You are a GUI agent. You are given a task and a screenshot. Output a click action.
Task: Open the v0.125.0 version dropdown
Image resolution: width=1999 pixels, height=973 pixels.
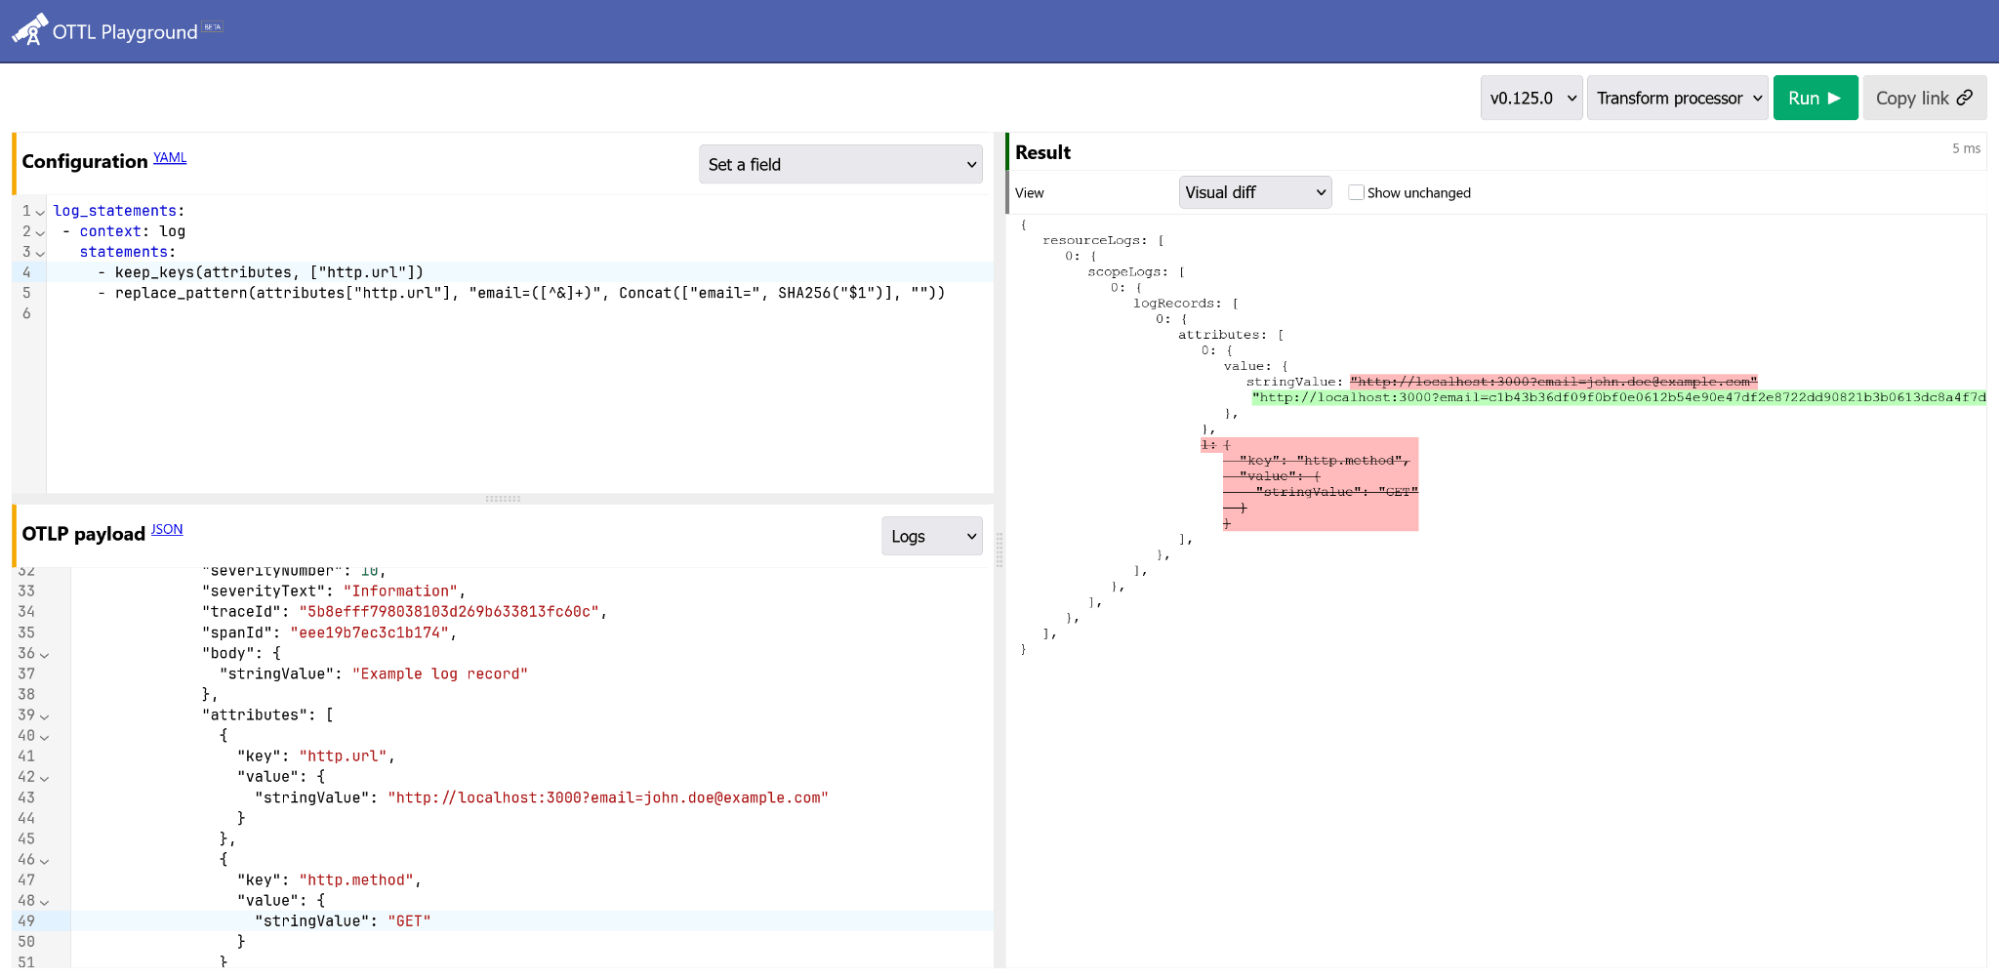click(1531, 98)
